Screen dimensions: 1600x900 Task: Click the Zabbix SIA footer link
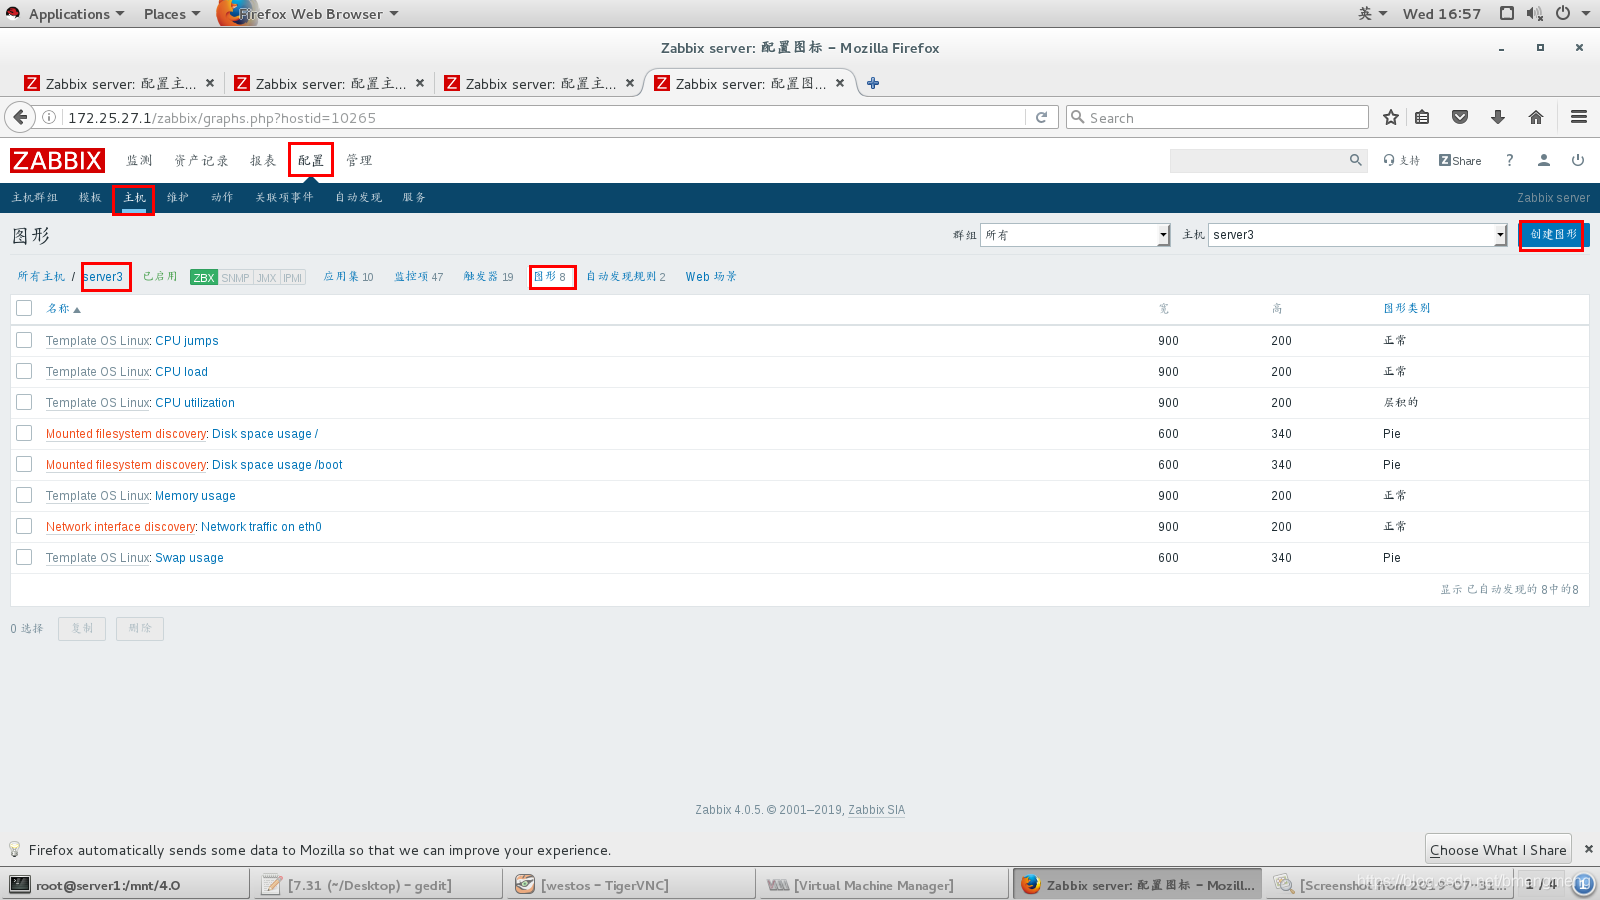(x=876, y=810)
